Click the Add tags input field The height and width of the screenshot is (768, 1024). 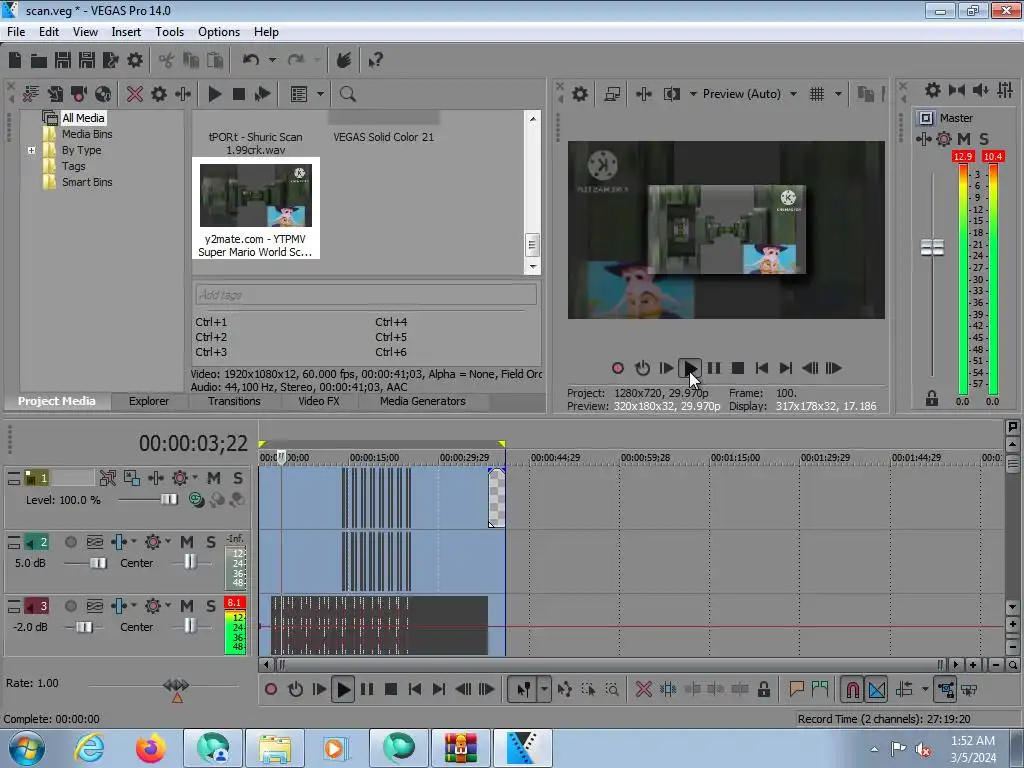[x=366, y=295]
